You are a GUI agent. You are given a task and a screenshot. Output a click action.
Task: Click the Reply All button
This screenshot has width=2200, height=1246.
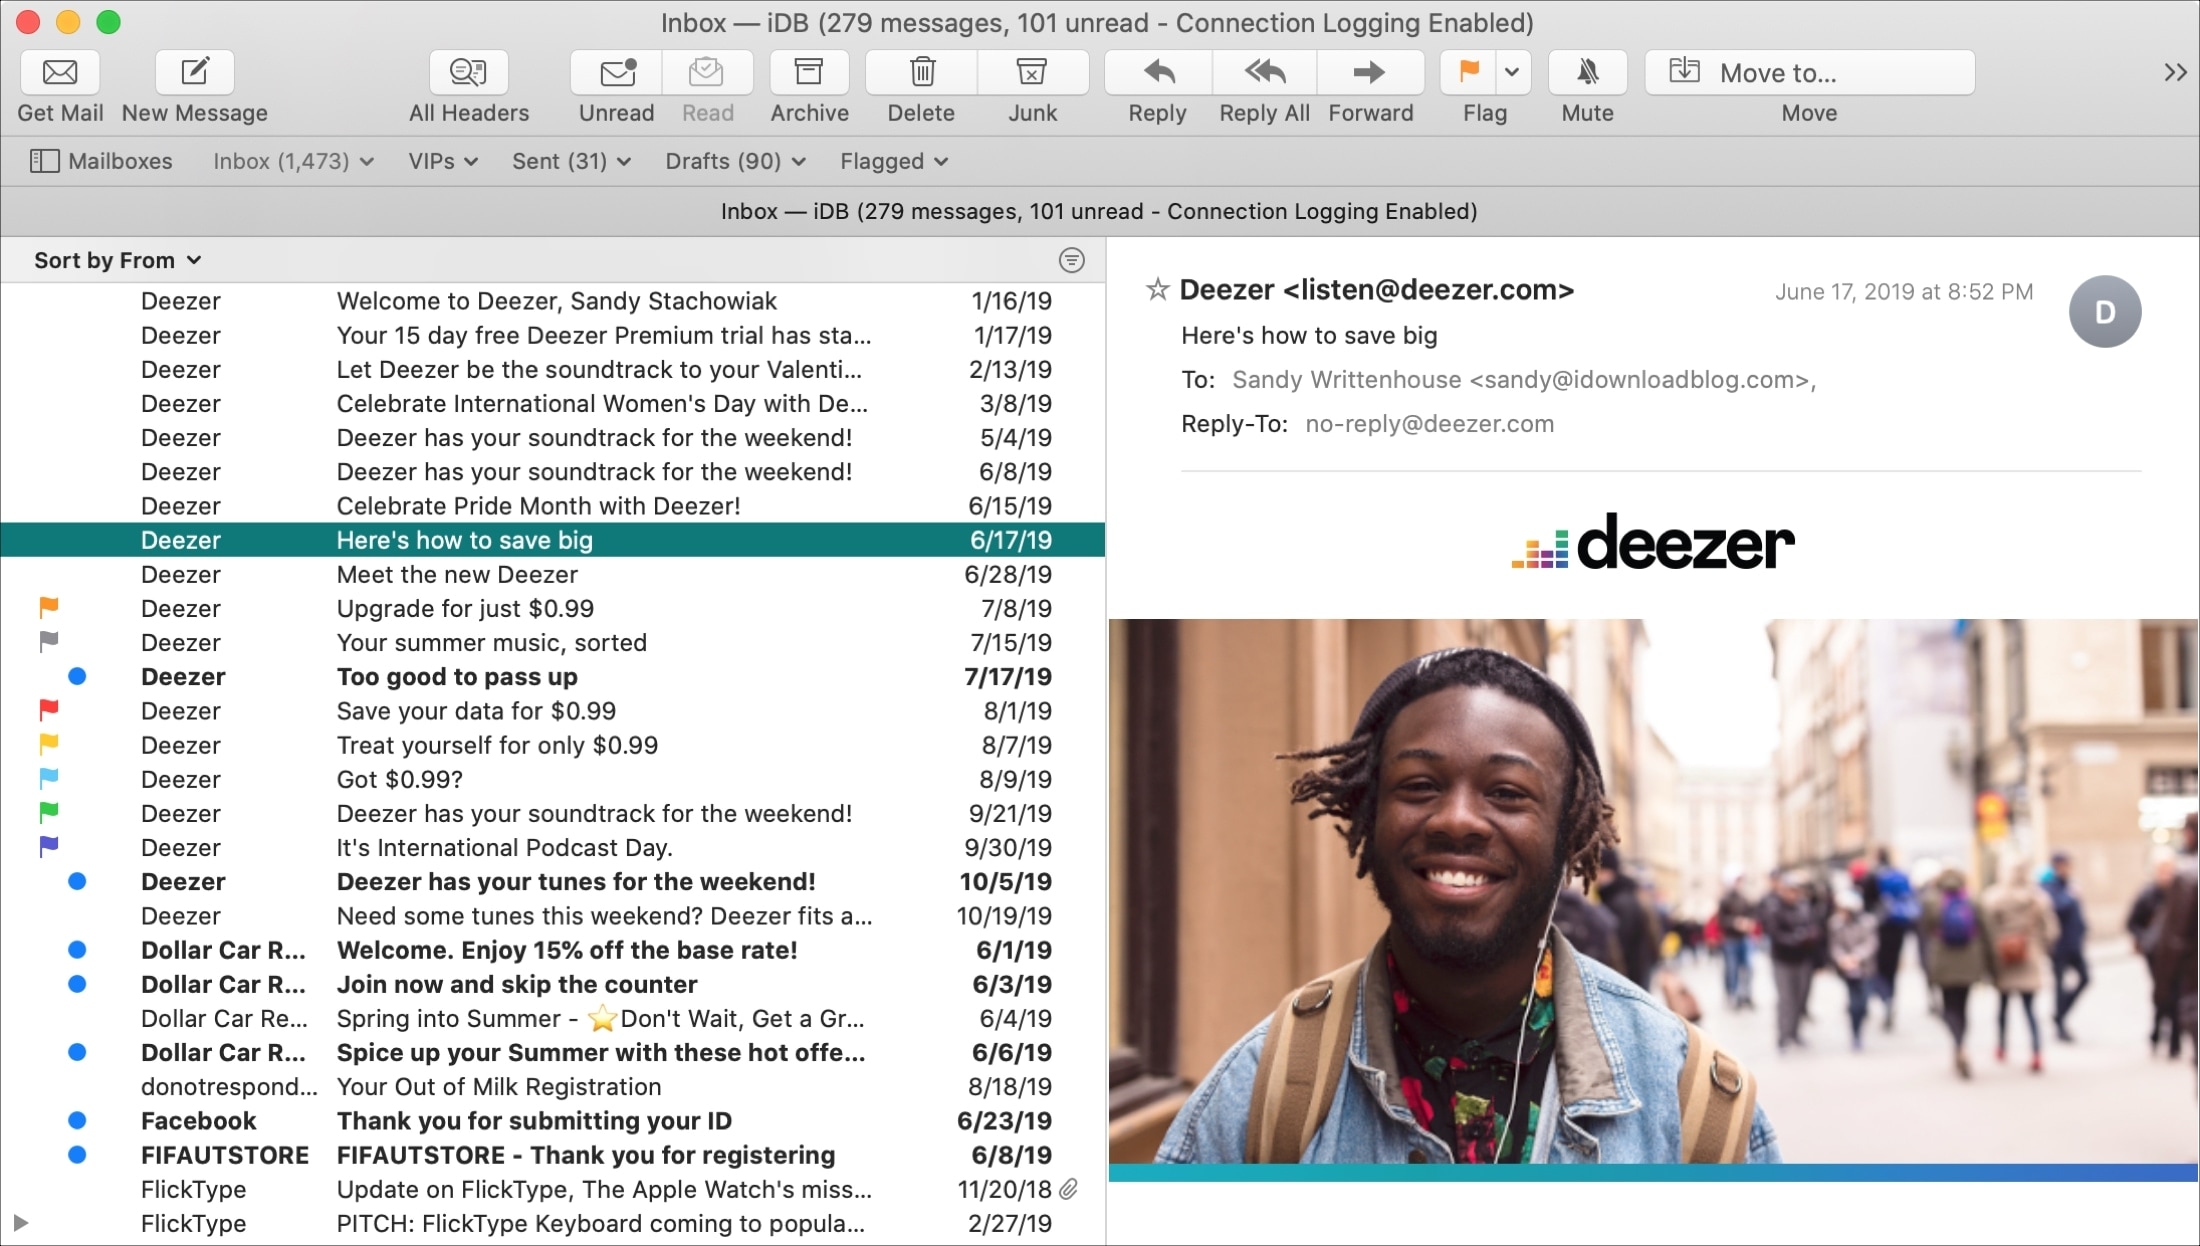click(x=1265, y=72)
